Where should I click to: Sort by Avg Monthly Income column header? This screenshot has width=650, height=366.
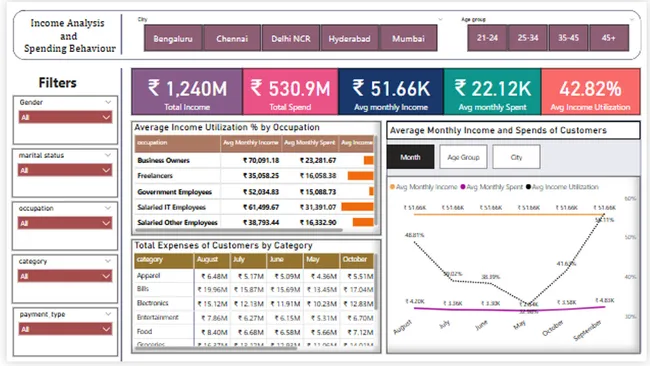[251, 143]
